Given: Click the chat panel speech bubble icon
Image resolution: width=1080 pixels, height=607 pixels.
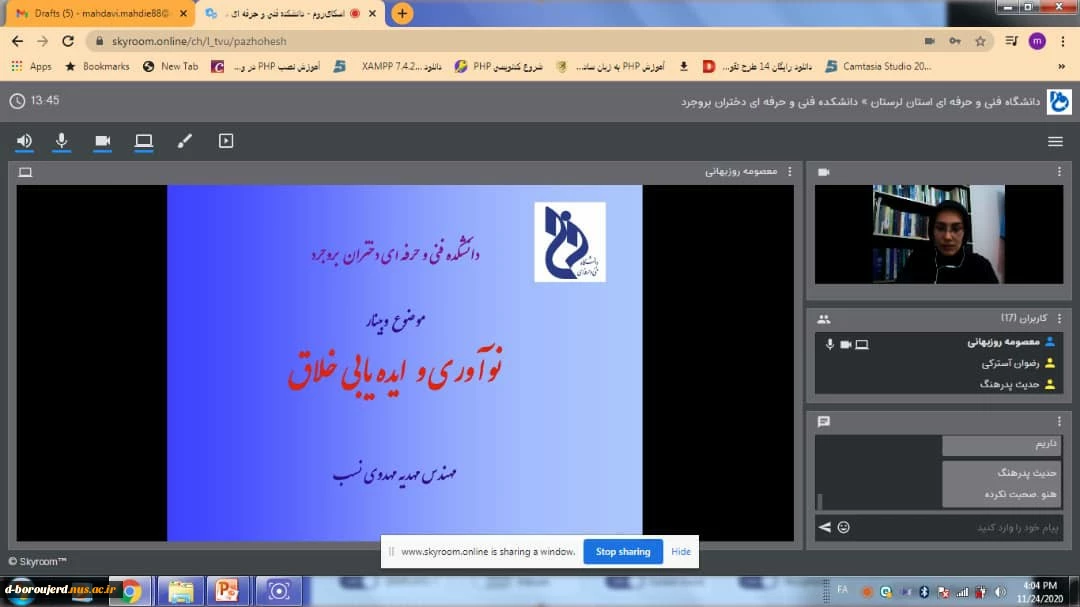Looking at the screenshot, I should (x=824, y=422).
